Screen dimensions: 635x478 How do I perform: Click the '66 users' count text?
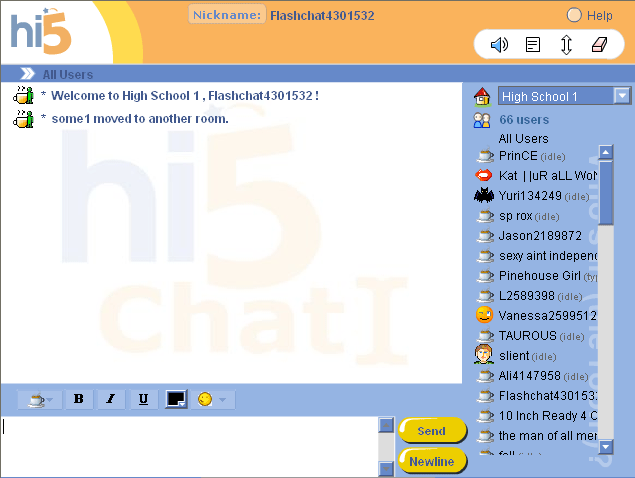point(524,120)
